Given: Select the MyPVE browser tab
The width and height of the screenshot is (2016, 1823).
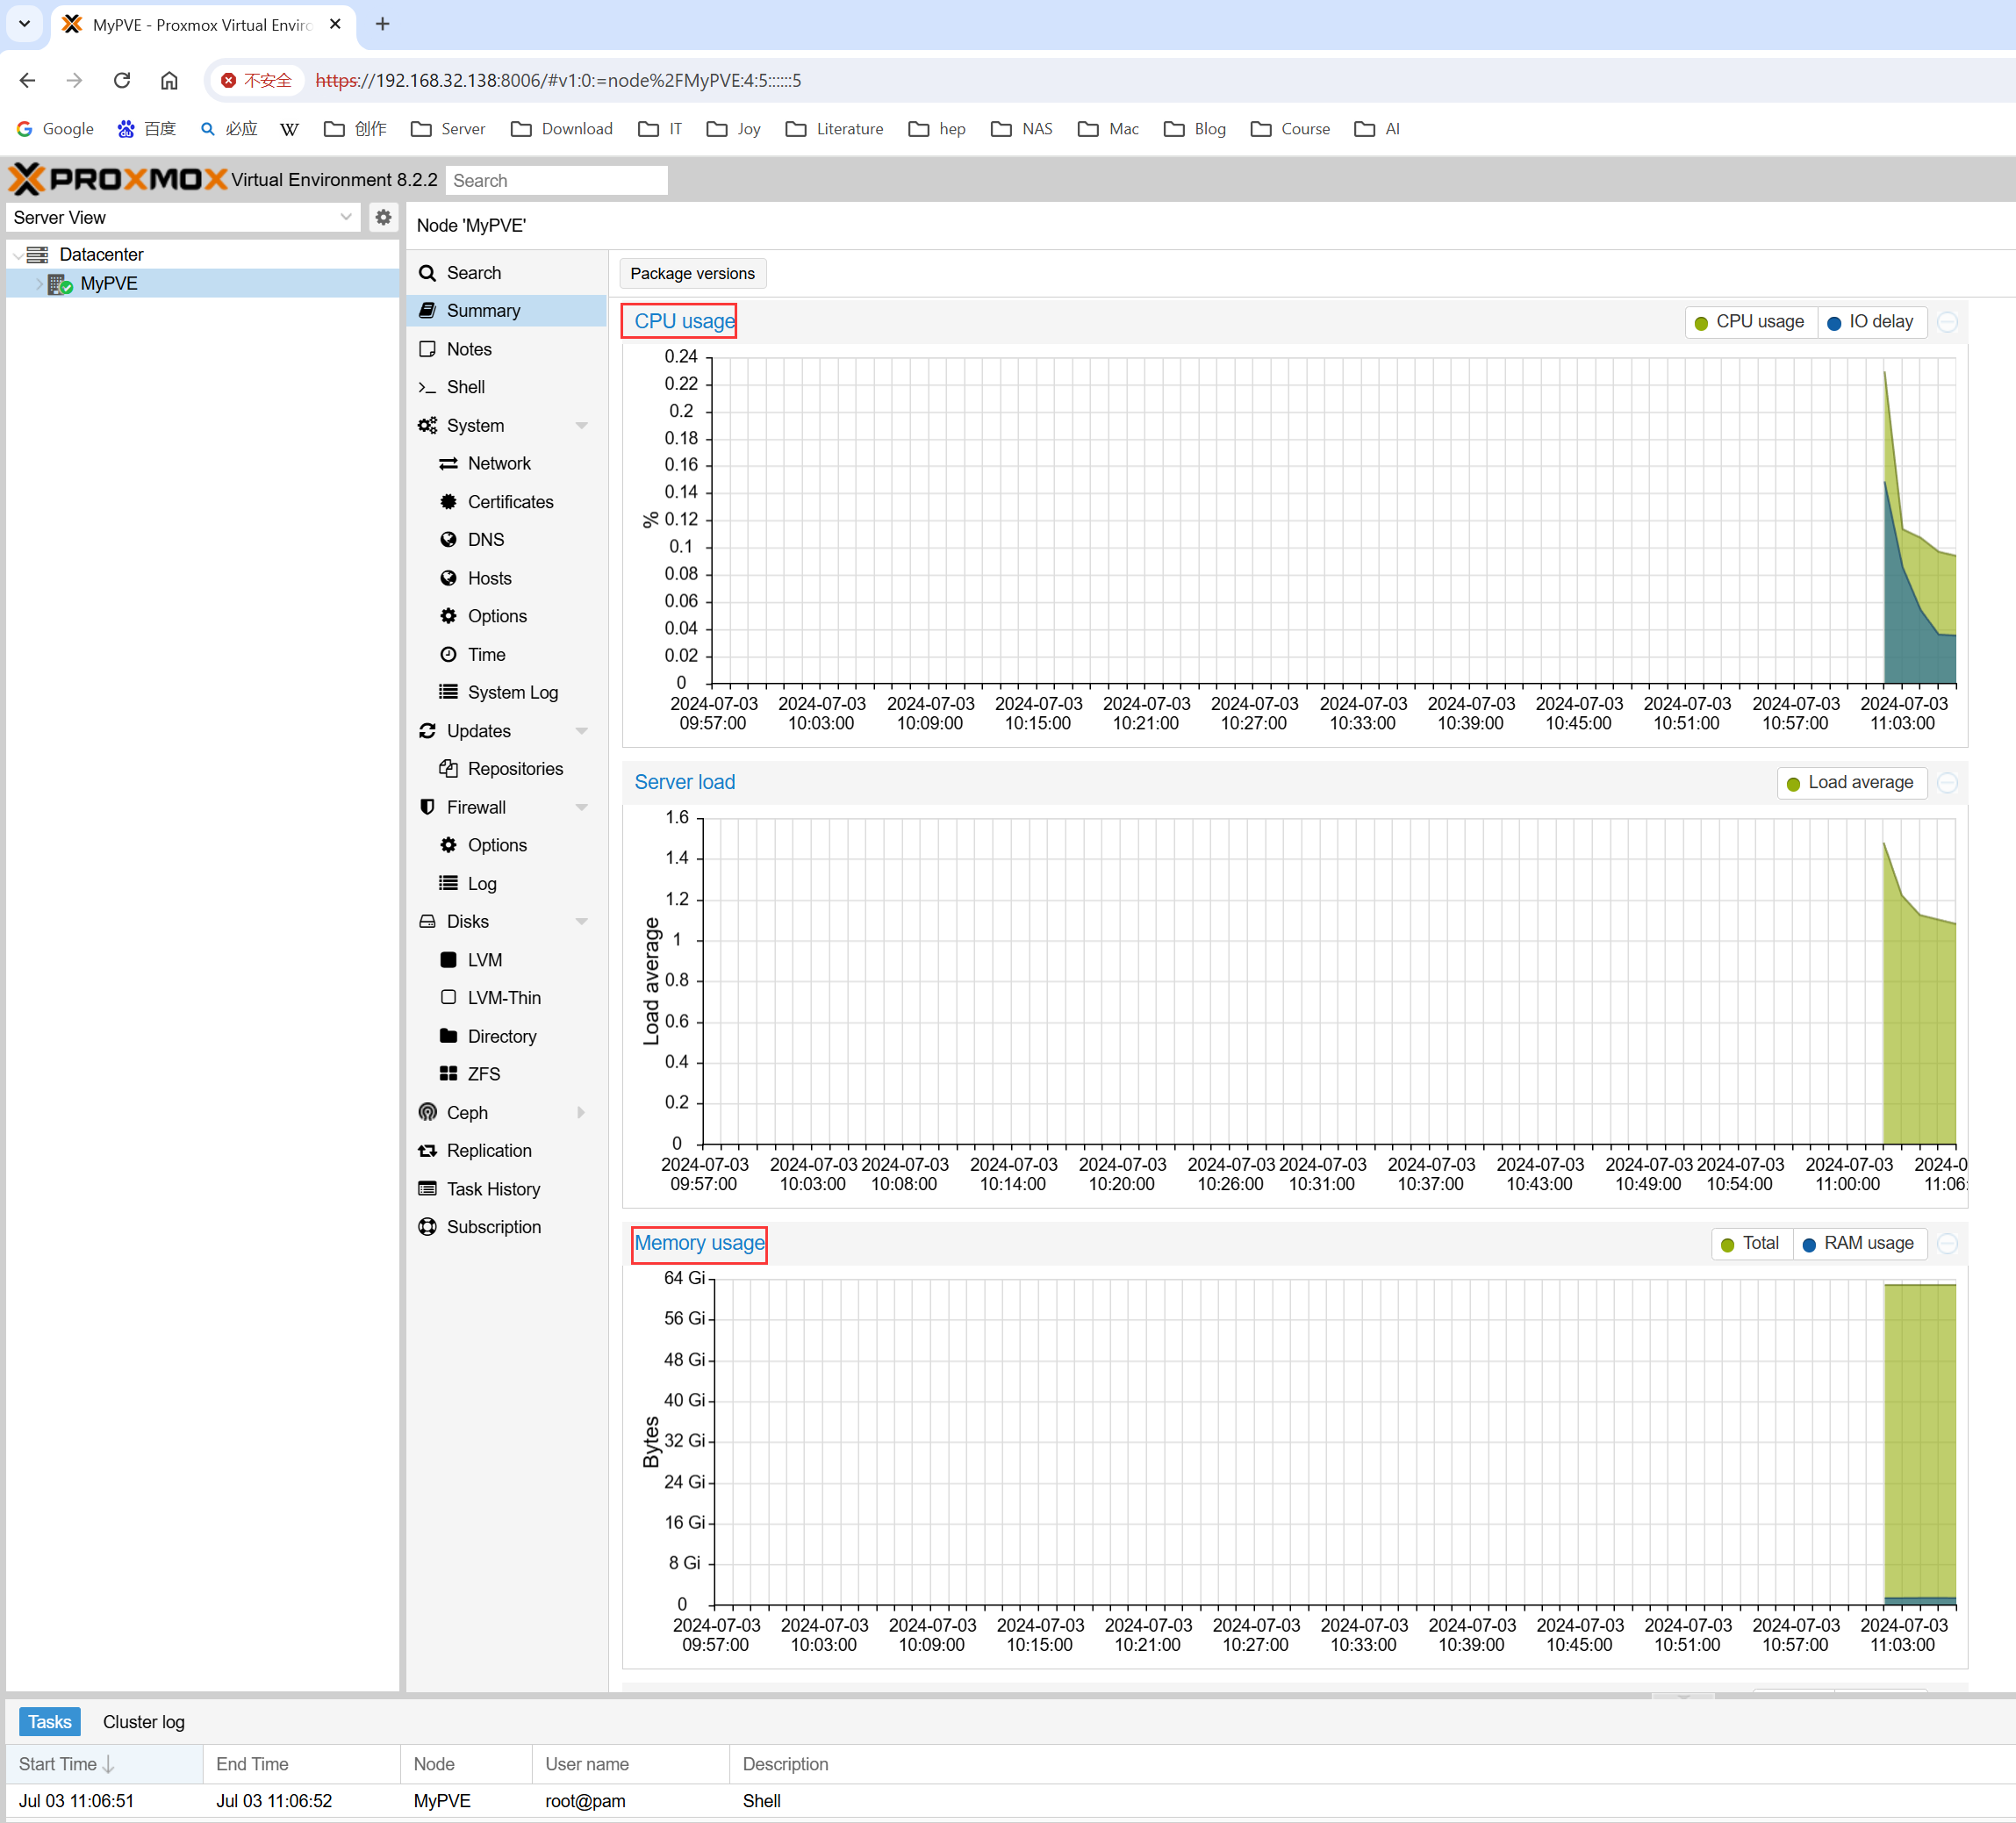Looking at the screenshot, I should 202,24.
